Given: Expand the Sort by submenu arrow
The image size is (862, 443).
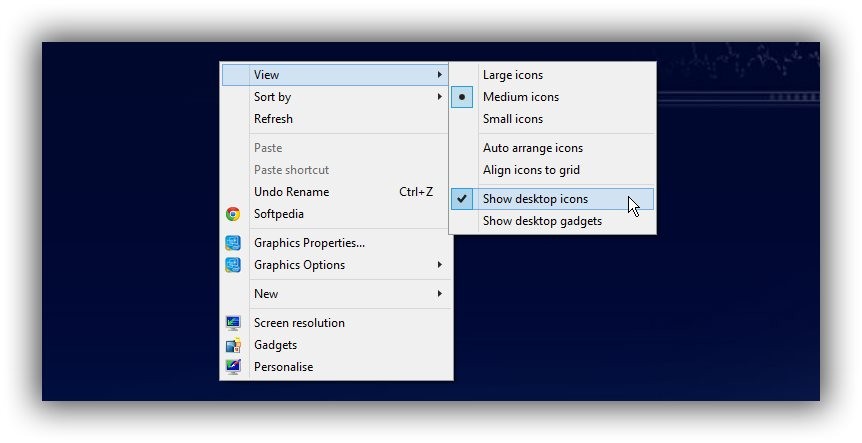Looking at the screenshot, I should tap(439, 97).
